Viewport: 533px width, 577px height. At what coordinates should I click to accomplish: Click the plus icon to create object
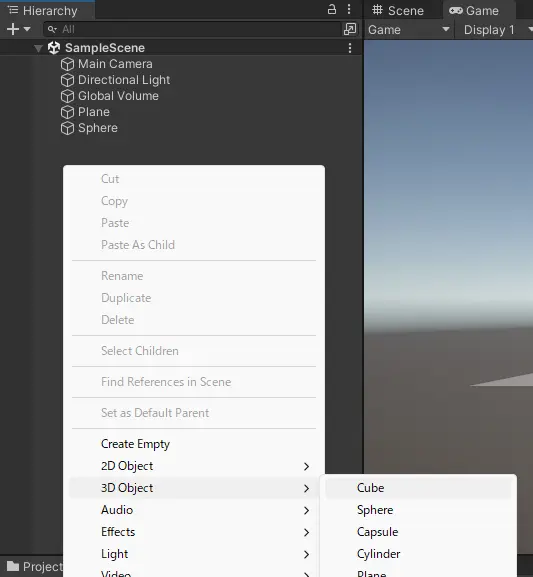(x=13, y=29)
